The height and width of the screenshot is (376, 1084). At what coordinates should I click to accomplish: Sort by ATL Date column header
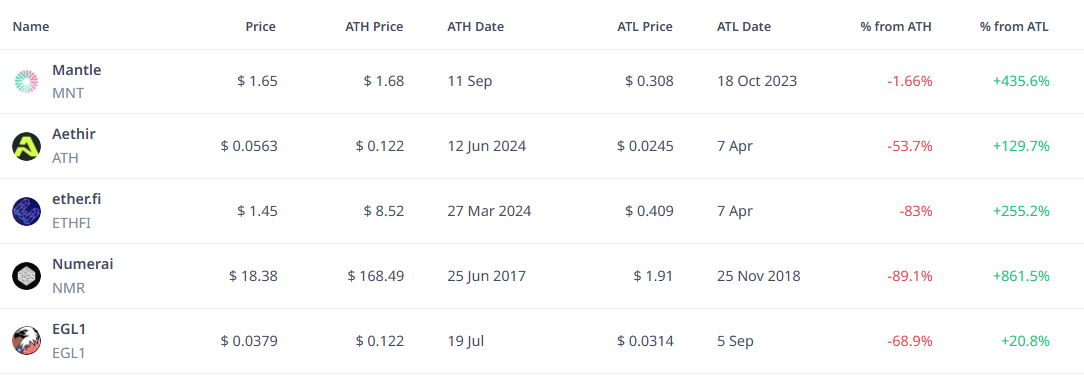[x=744, y=27]
